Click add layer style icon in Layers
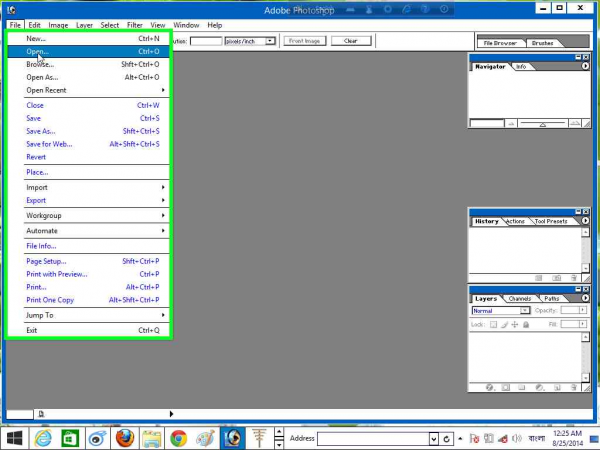Image resolution: width=600 pixels, height=450 pixels. 490,387
